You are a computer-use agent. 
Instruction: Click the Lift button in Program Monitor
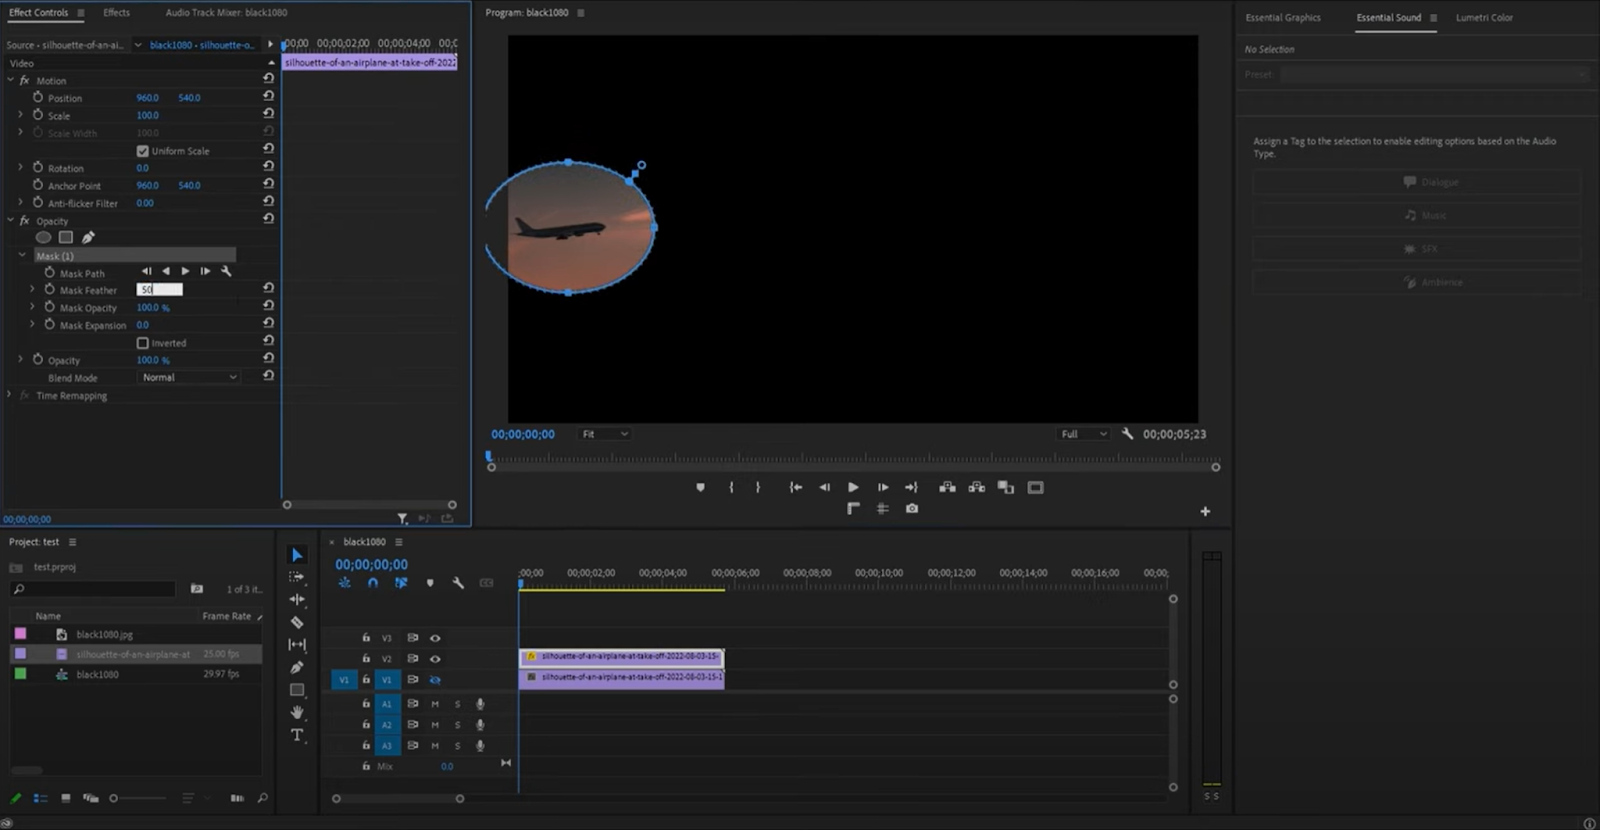point(947,488)
